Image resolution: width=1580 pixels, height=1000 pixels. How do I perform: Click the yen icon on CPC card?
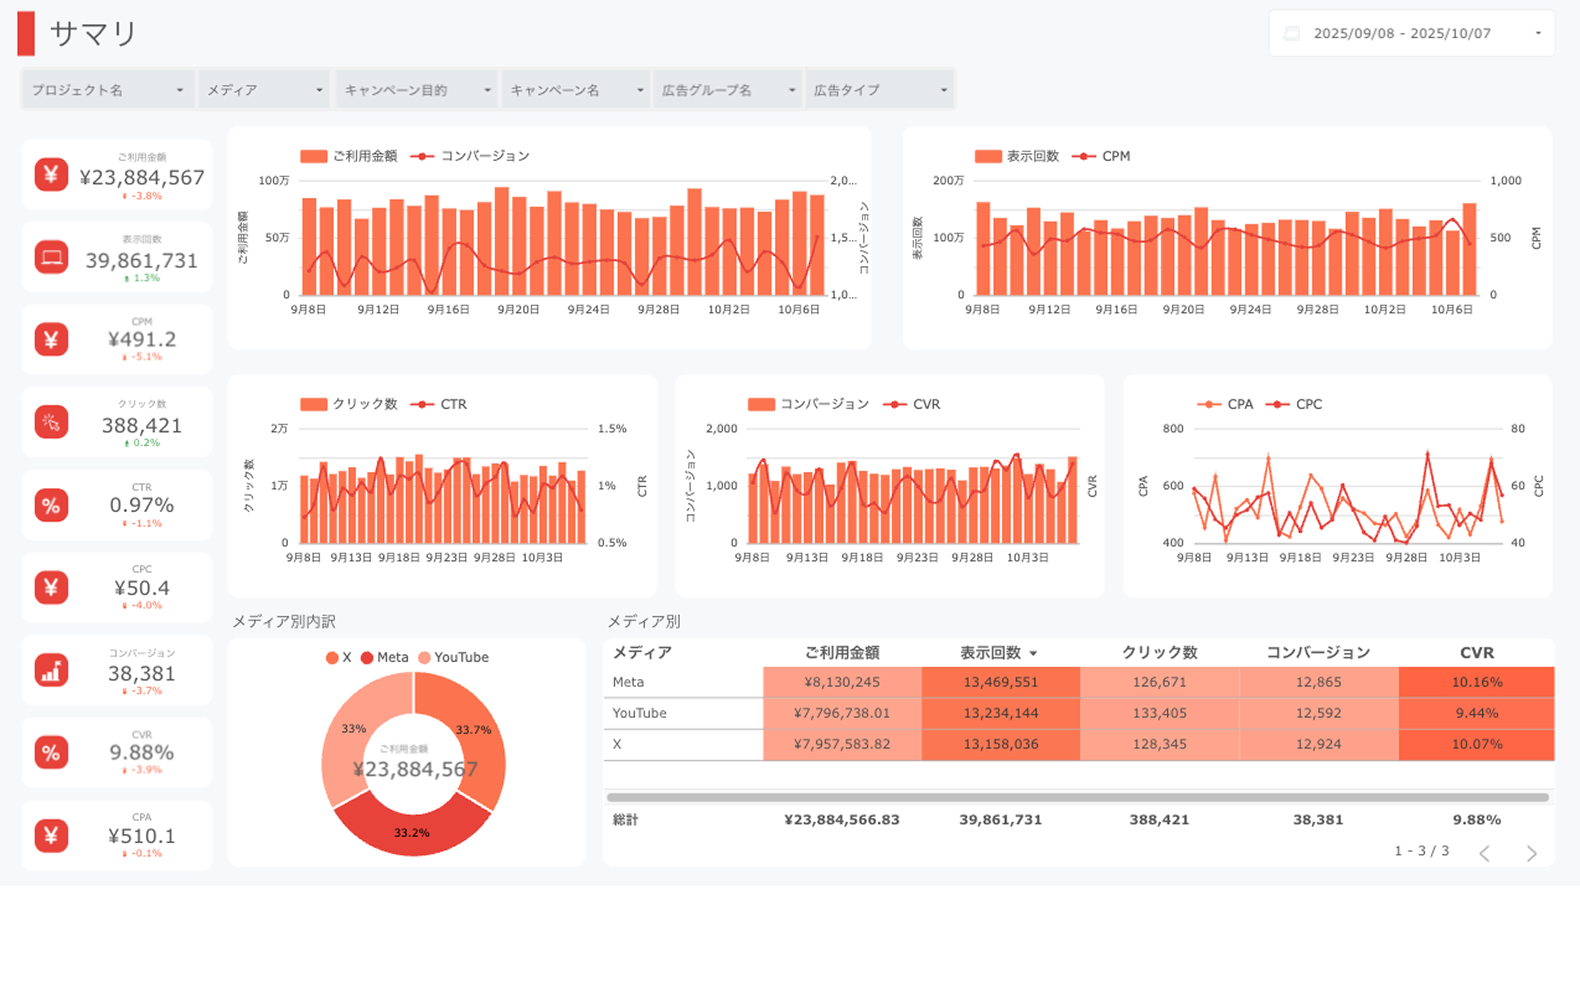click(x=51, y=588)
